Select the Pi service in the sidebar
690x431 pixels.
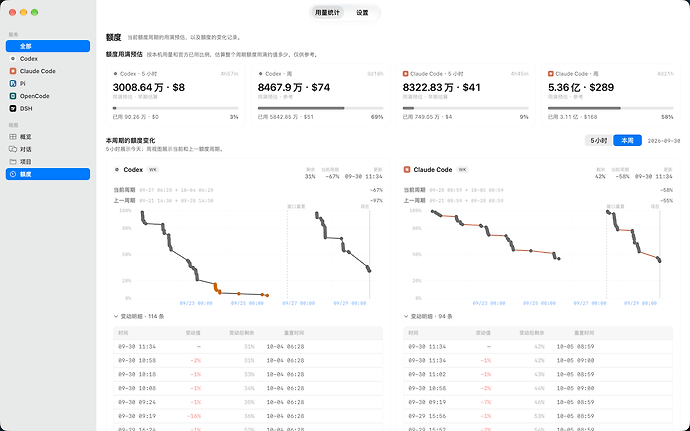48,83
